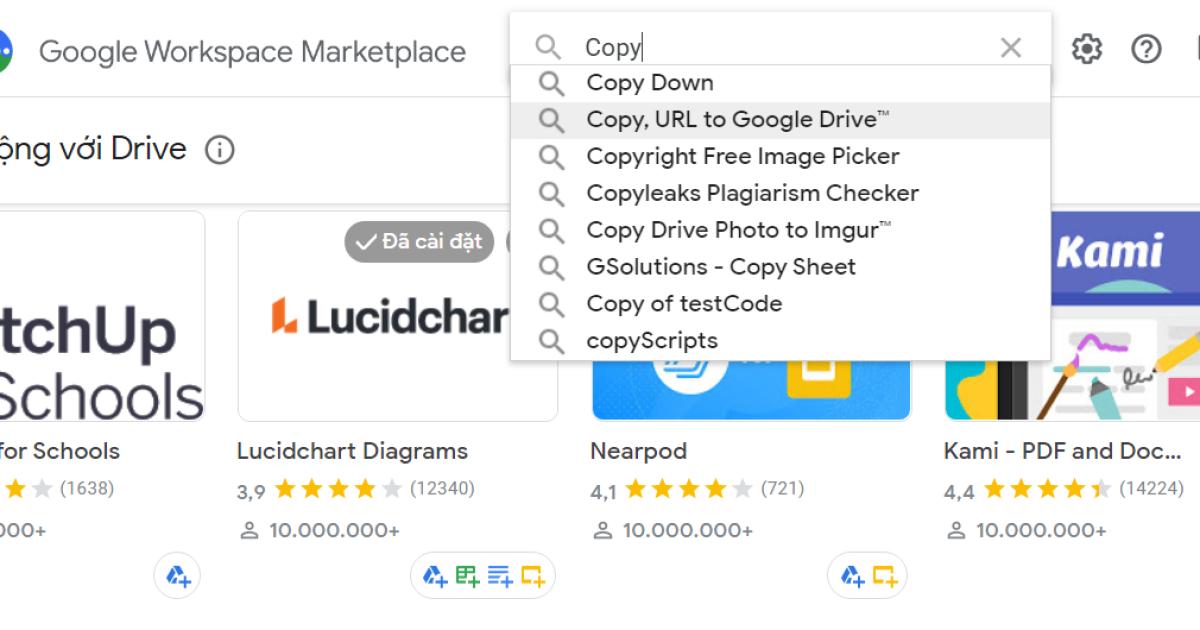Click Lucidchart's Google Sheets add-on icon

pyautogui.click(x=467, y=576)
